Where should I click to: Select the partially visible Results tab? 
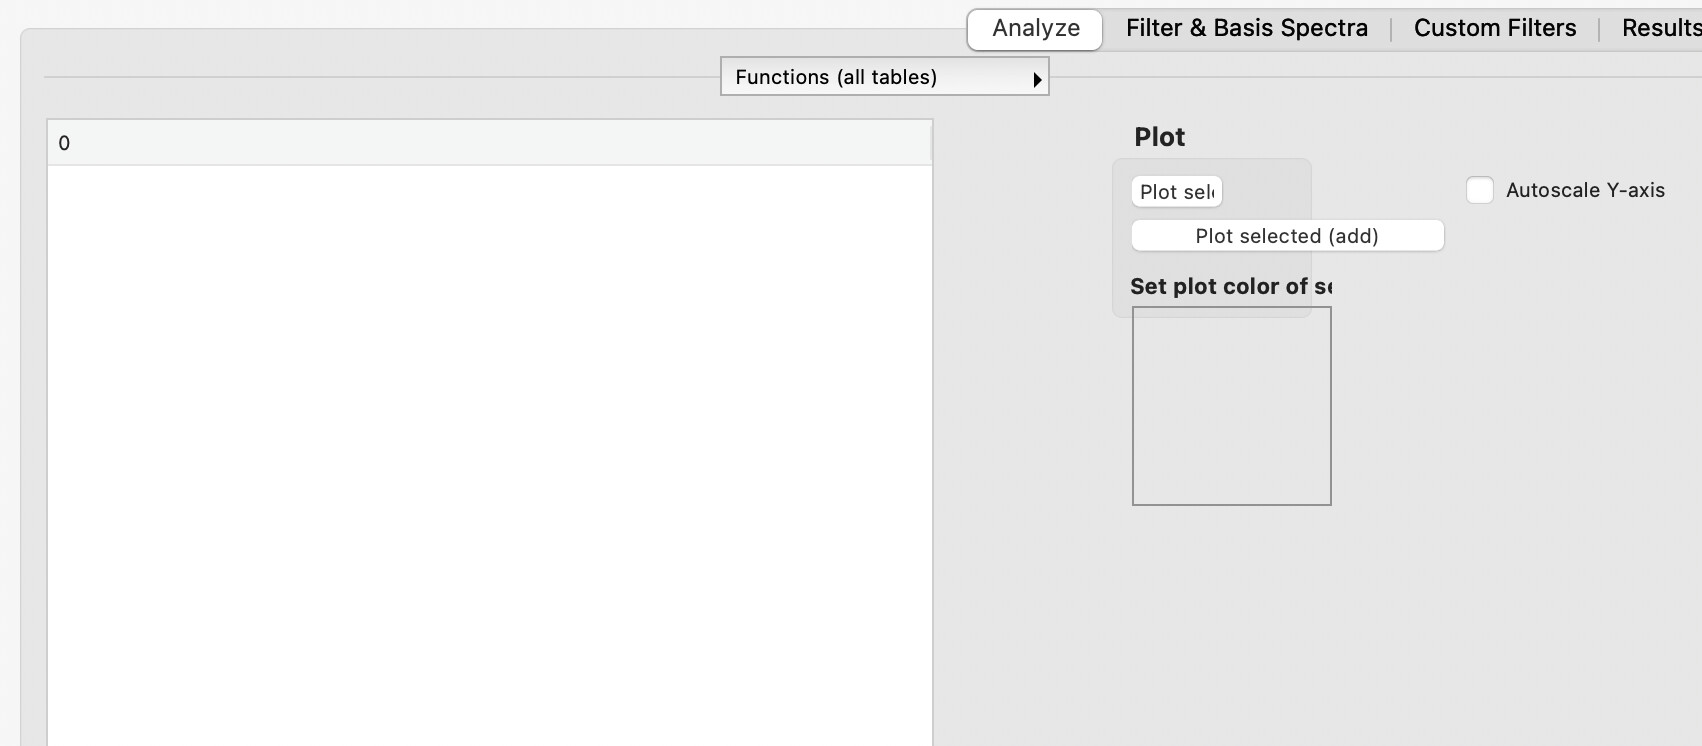tap(1661, 28)
